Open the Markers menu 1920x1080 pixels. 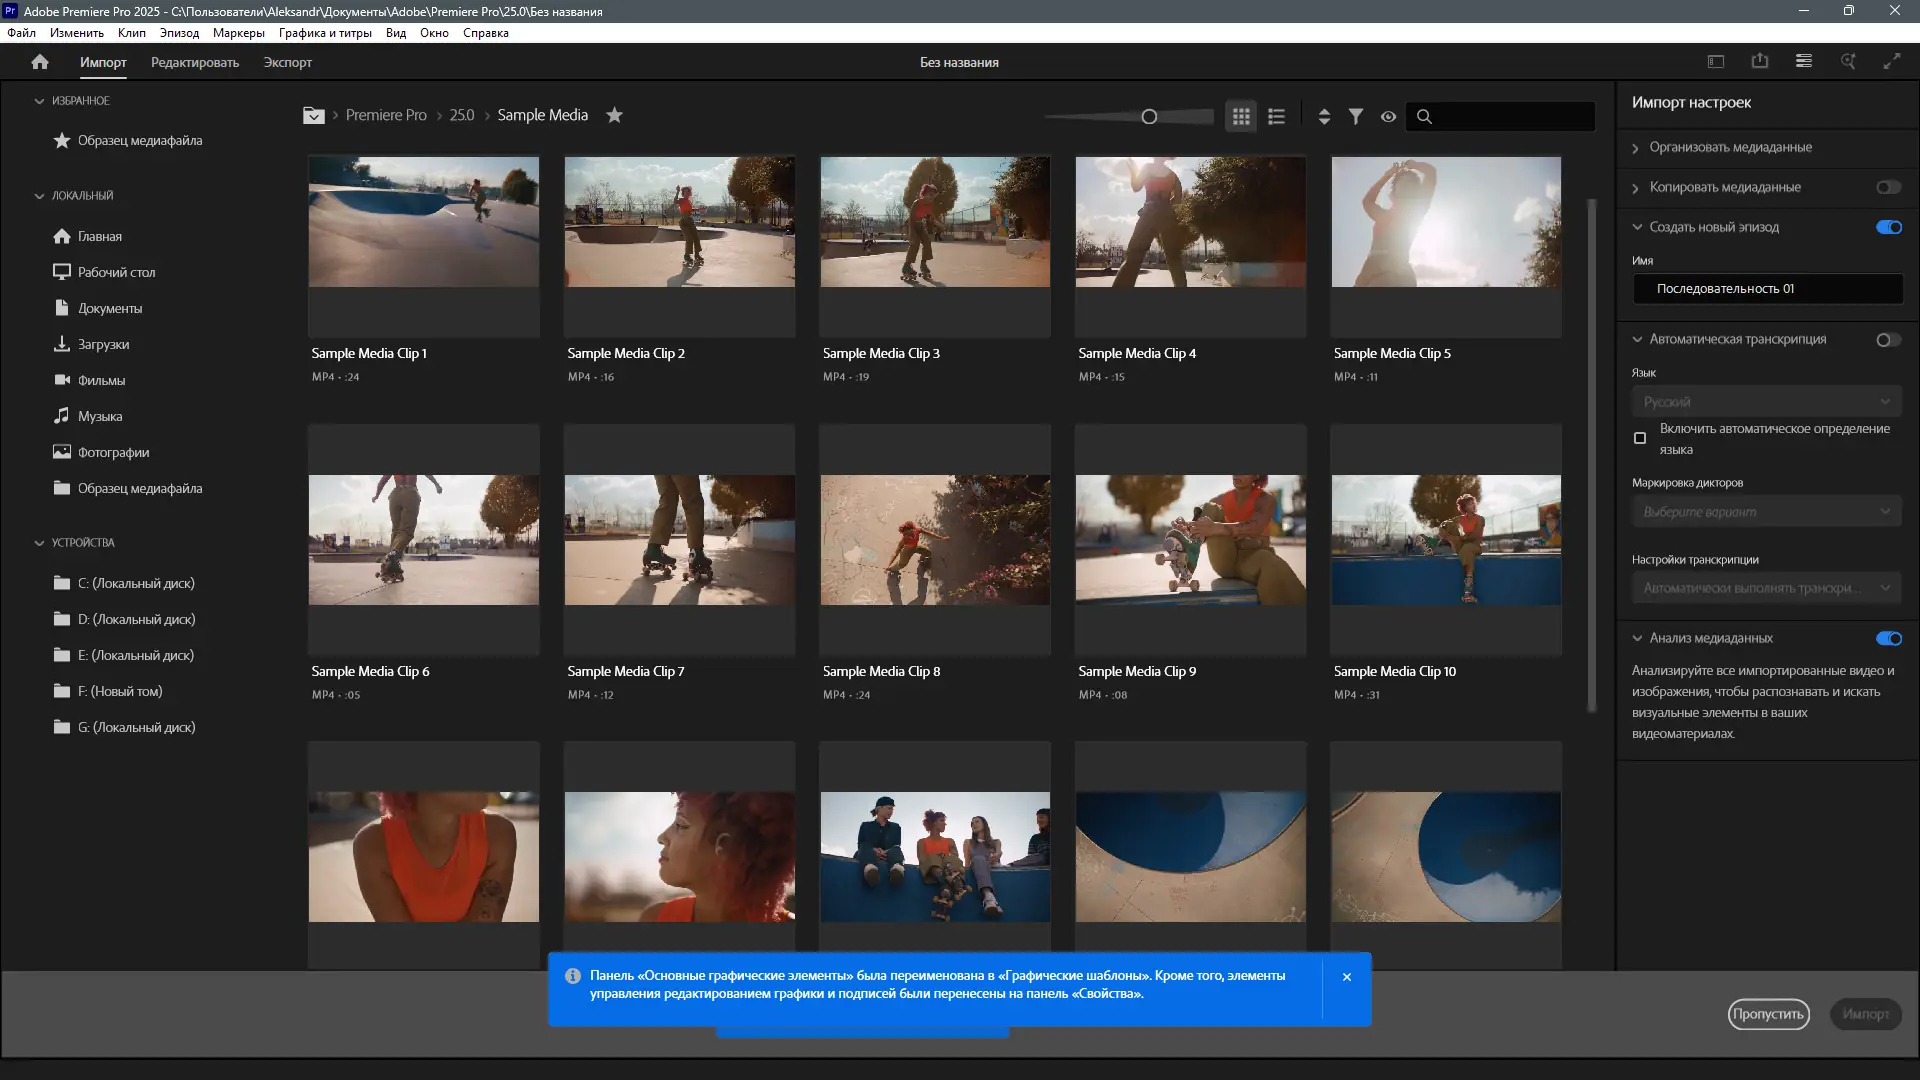click(238, 33)
